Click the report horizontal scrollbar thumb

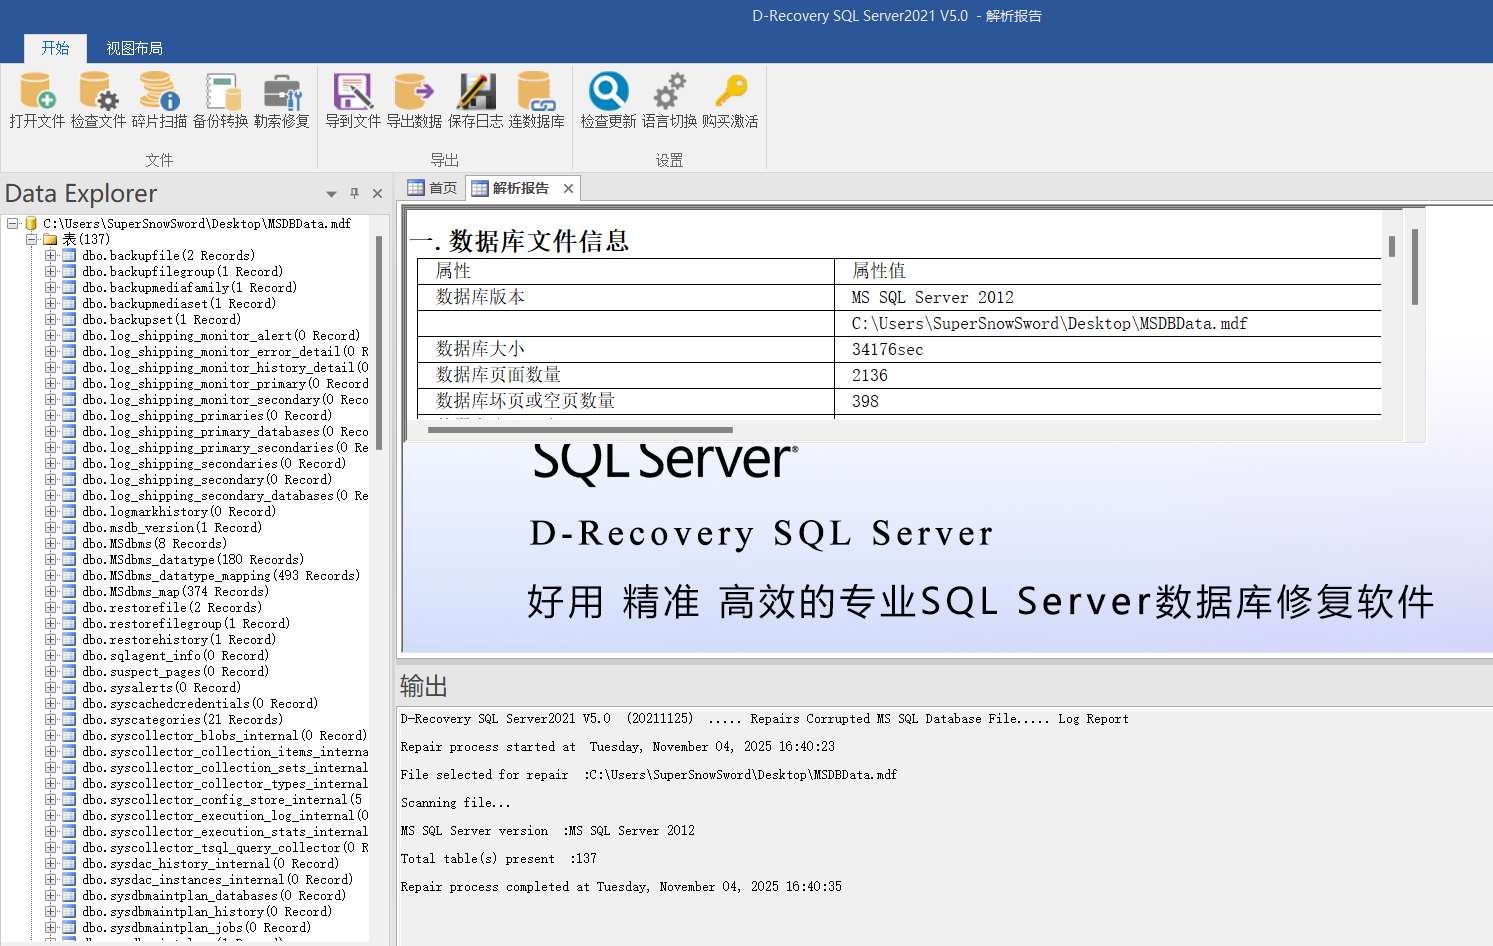(x=580, y=430)
